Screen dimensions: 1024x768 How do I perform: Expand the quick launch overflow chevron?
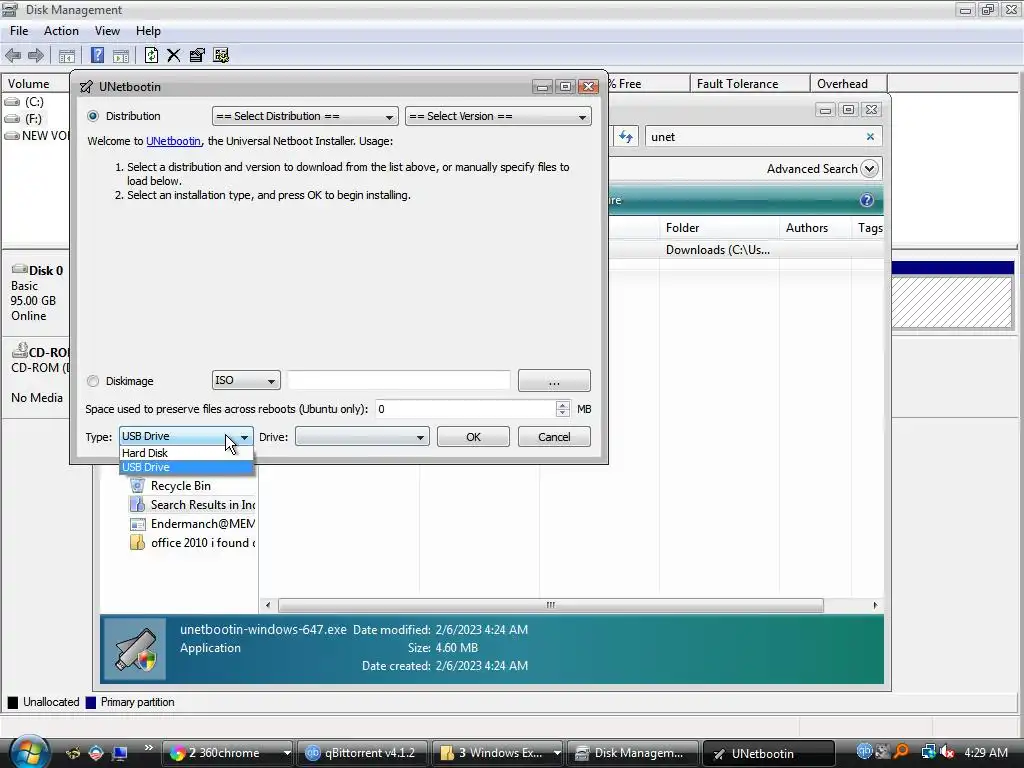click(148, 747)
